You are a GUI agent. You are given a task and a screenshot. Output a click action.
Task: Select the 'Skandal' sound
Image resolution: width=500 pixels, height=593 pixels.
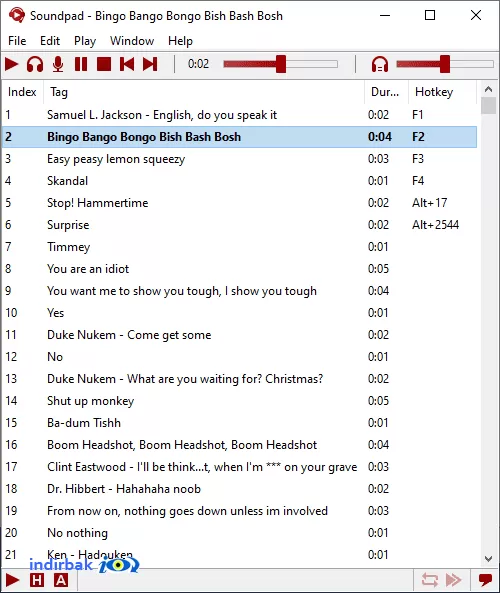click(x=239, y=180)
